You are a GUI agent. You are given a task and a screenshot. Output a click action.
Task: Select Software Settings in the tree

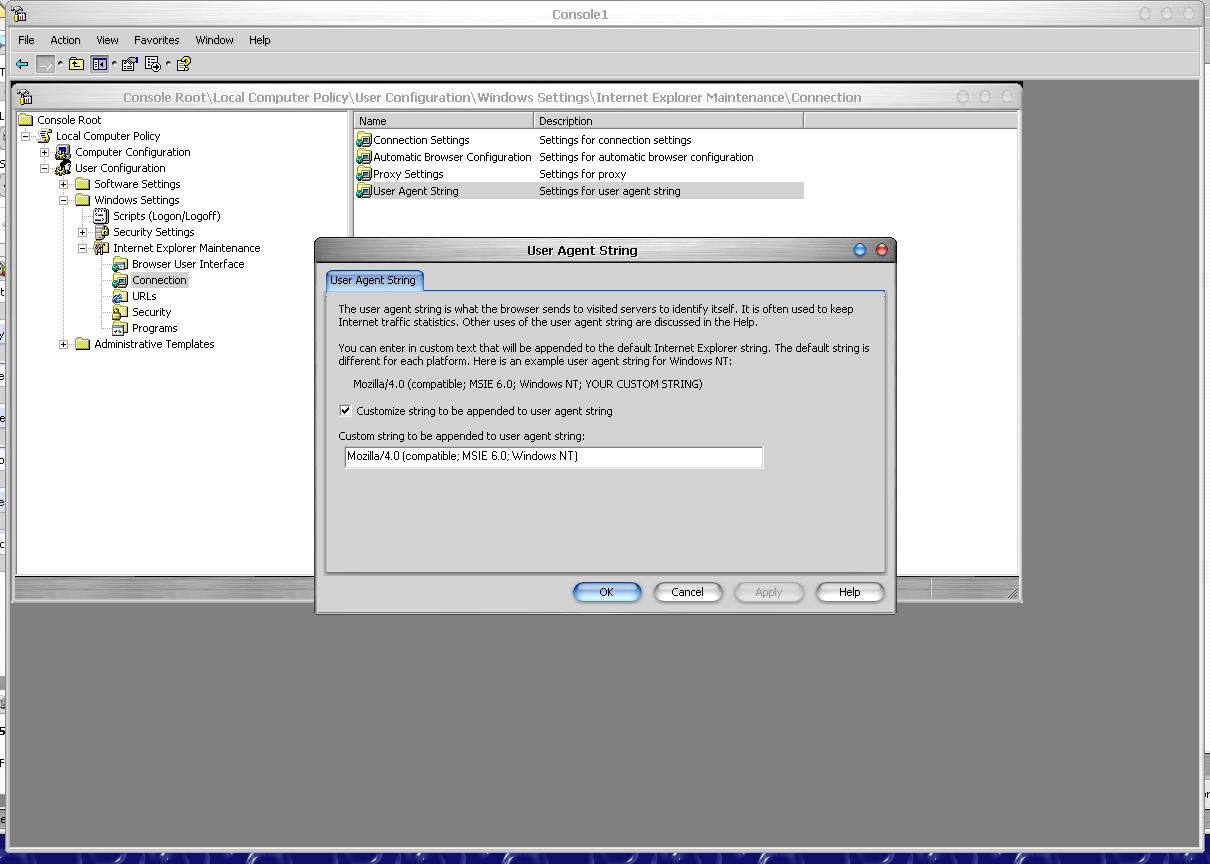[x=137, y=184]
